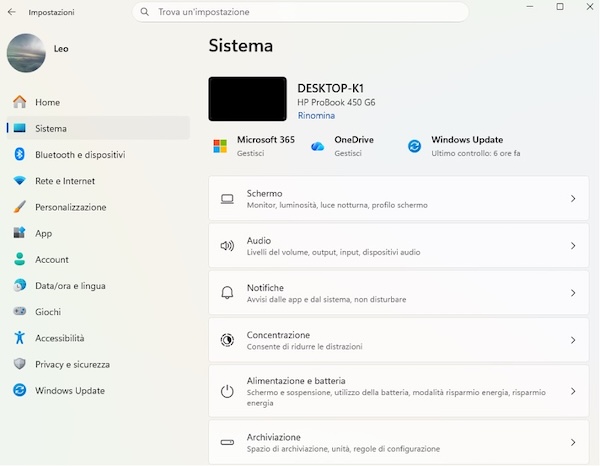Click the App icon in sidebar

20,233
